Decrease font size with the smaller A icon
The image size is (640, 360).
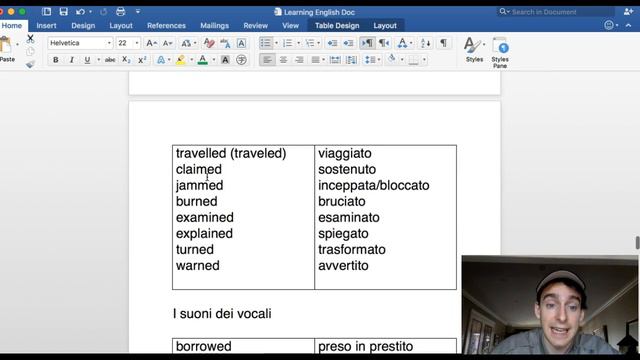167,43
